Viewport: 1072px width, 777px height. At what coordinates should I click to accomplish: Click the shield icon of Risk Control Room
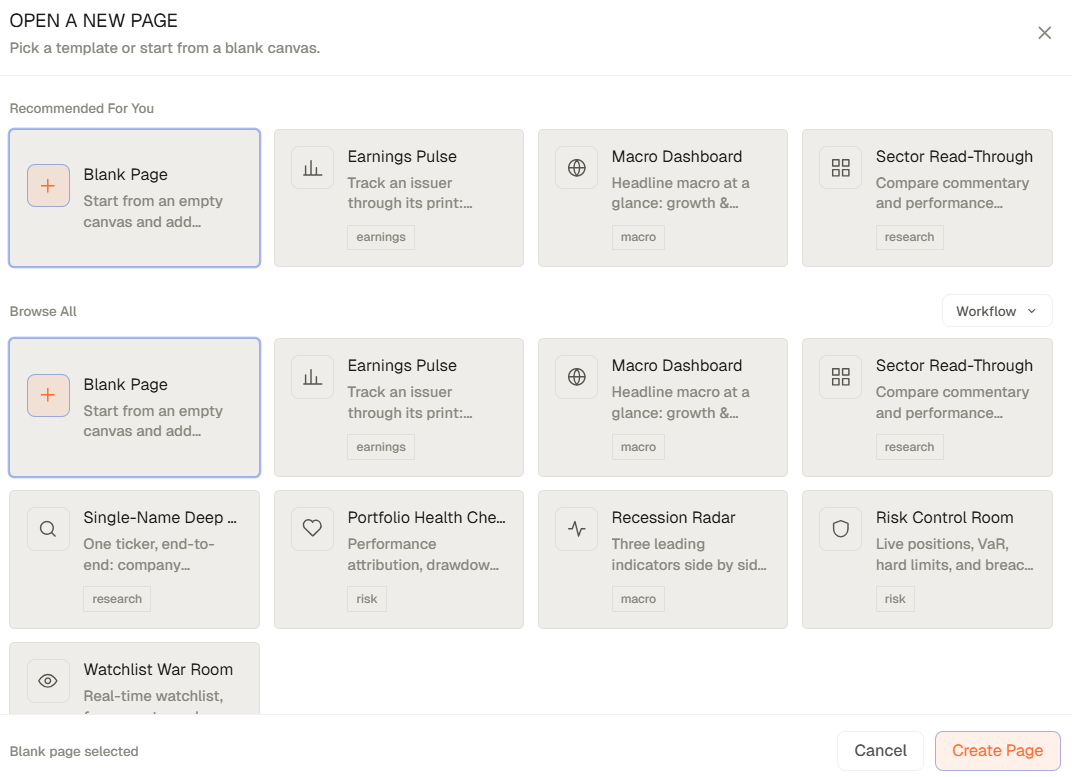point(840,528)
